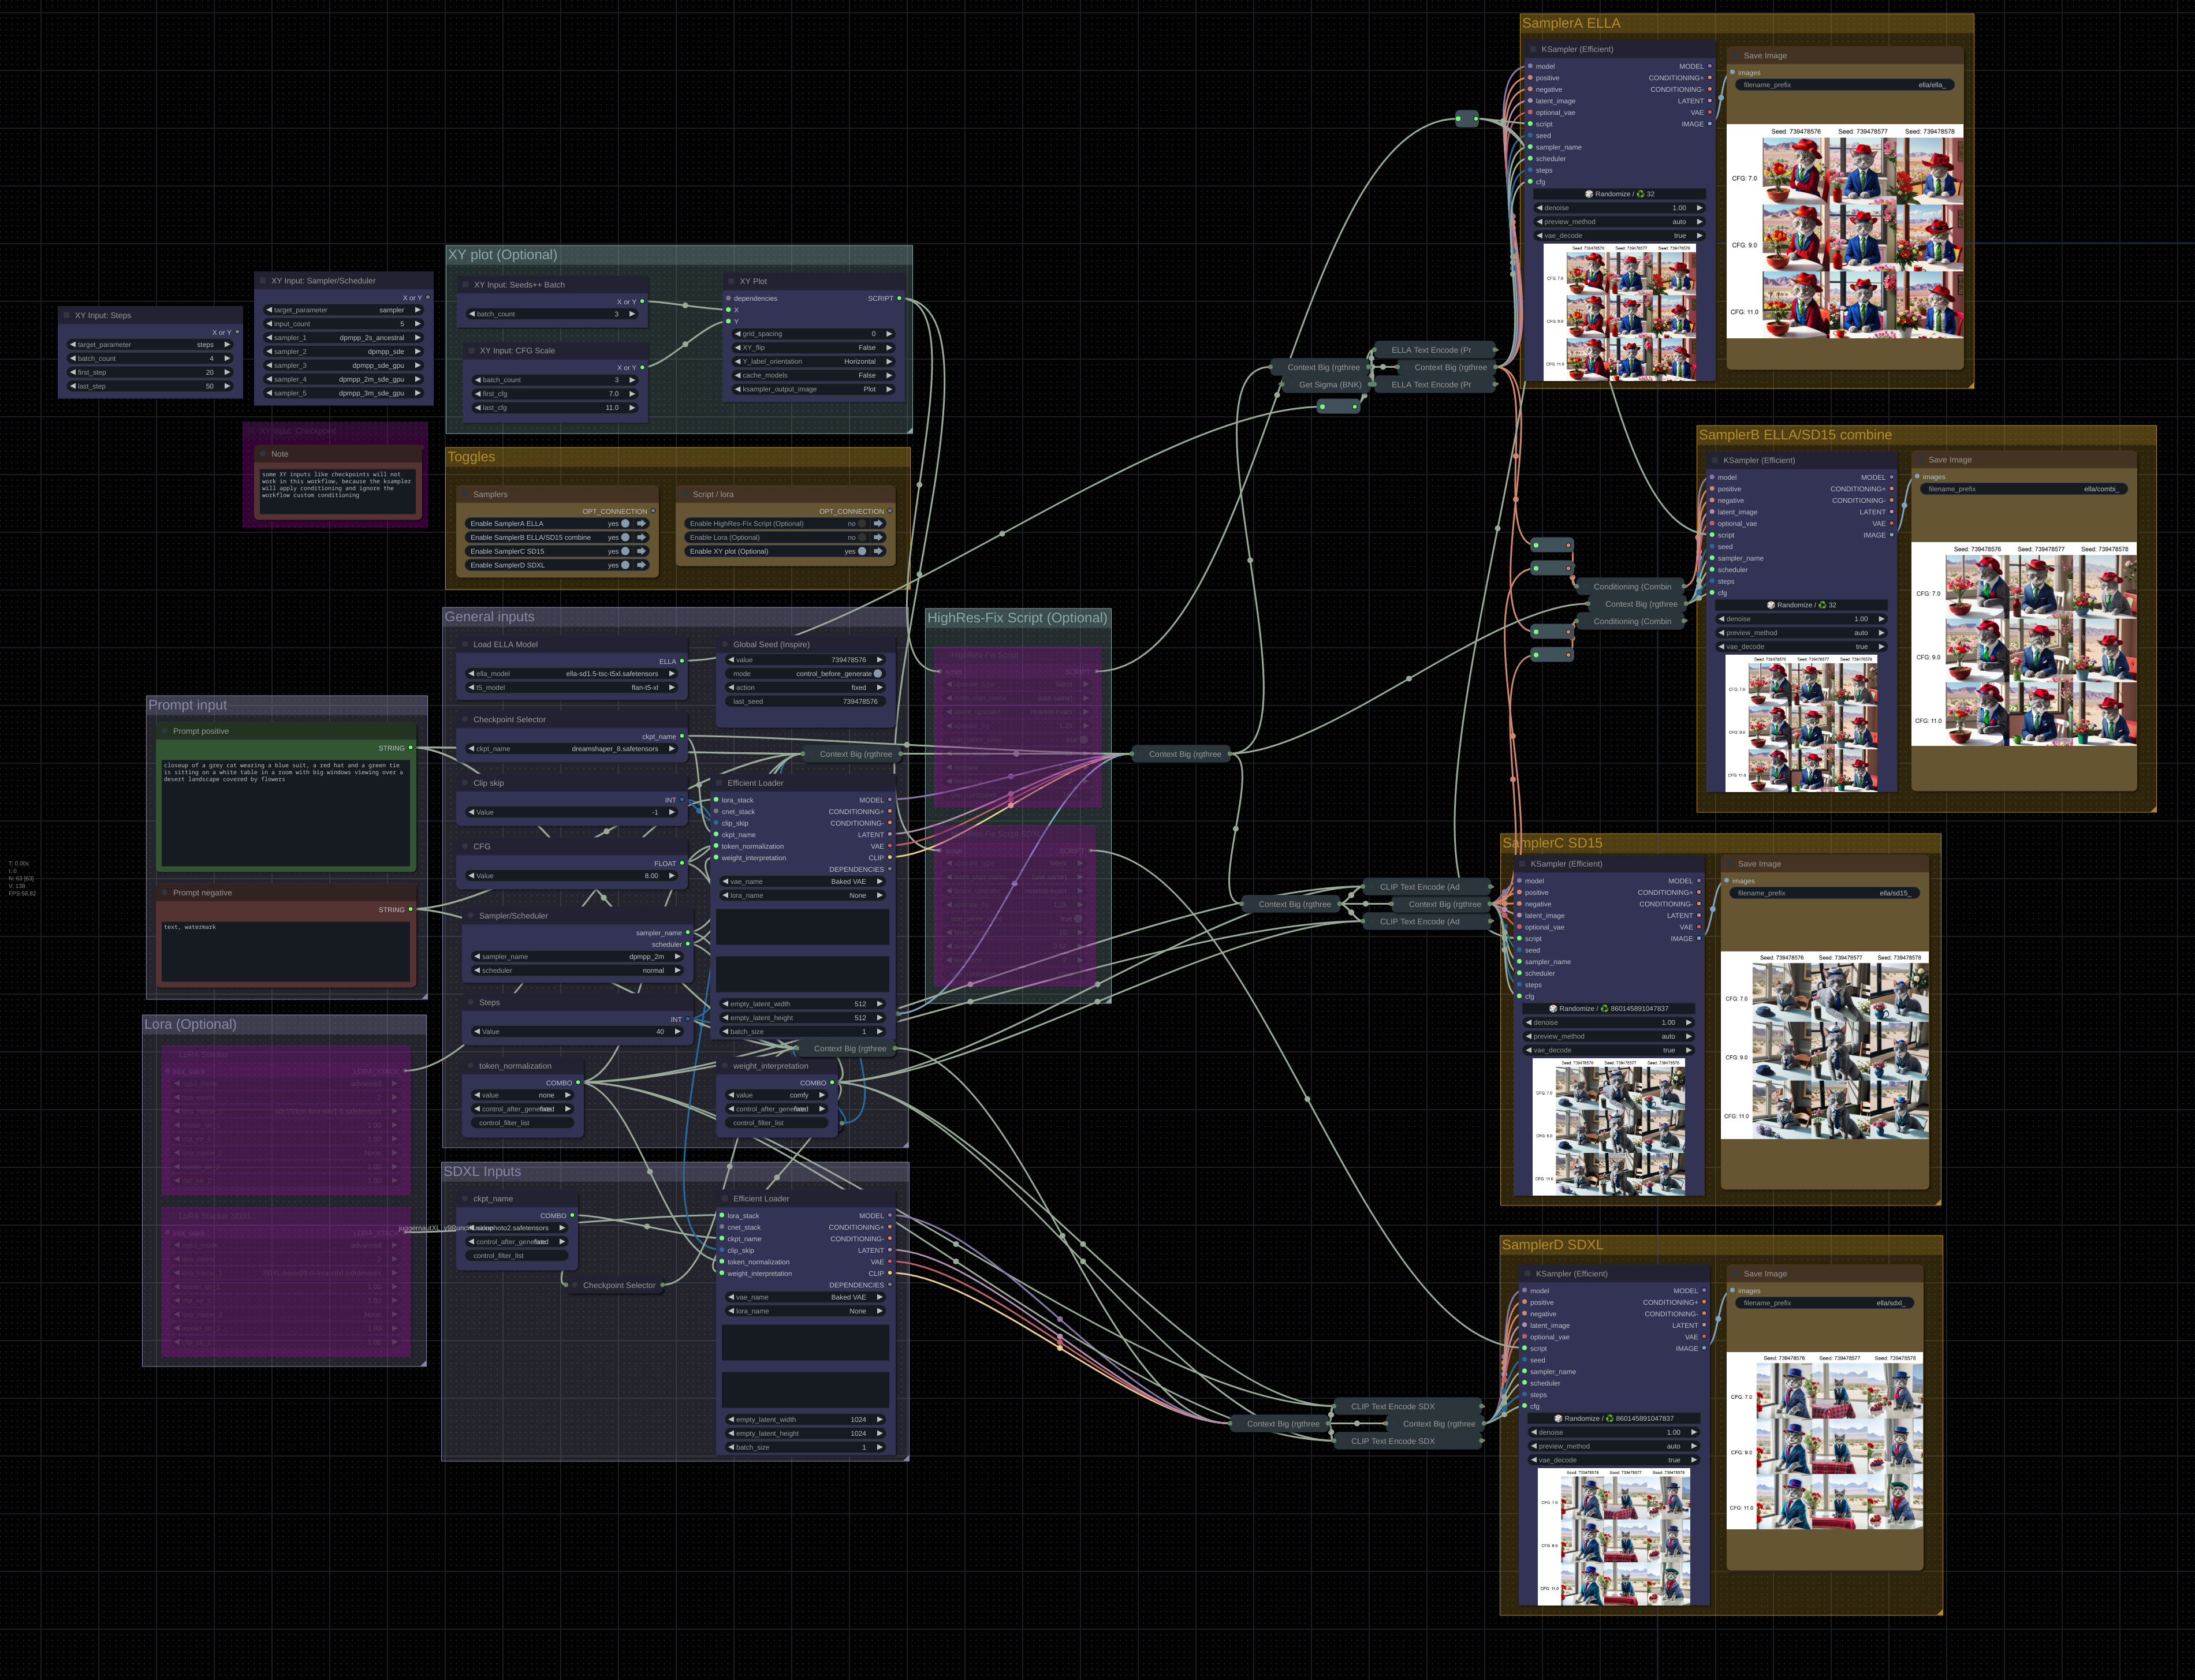Click the jump arrow beside Enable XY plot (Optional)
The image size is (2195, 1680).
pos(878,551)
